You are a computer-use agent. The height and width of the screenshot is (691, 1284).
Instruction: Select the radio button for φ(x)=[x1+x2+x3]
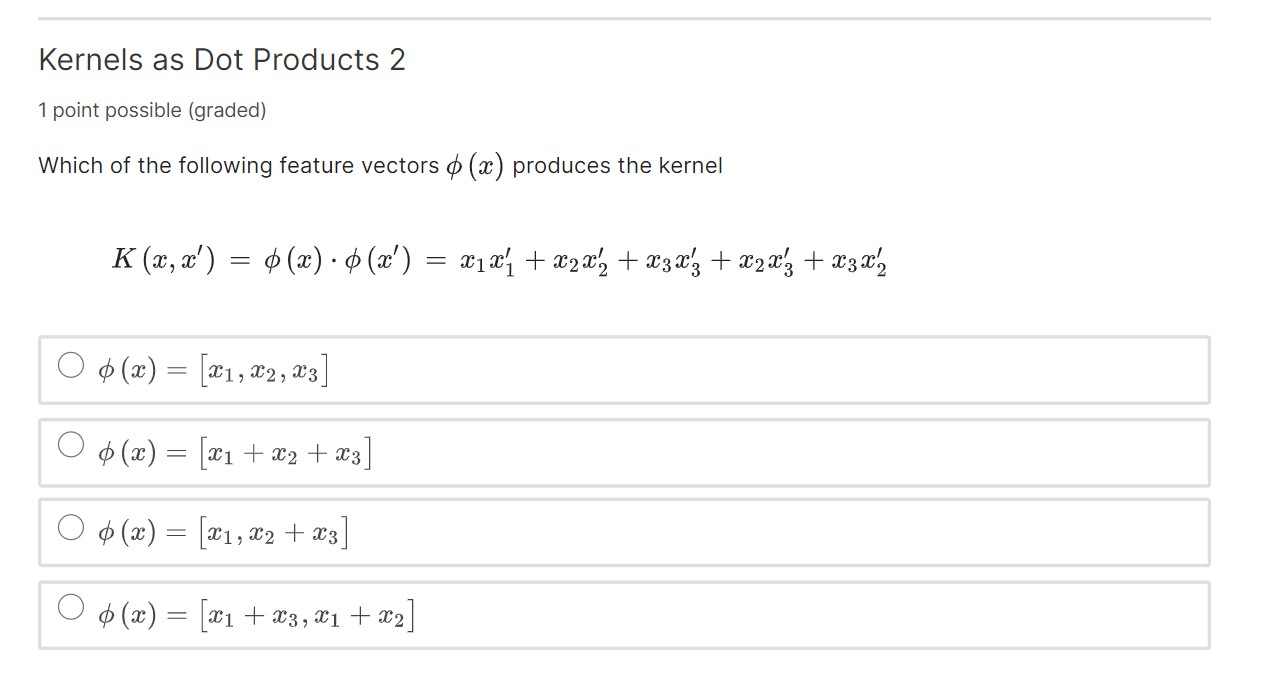tap(70, 446)
